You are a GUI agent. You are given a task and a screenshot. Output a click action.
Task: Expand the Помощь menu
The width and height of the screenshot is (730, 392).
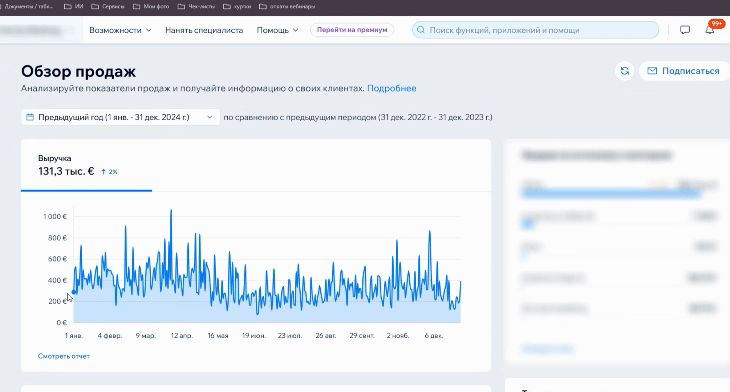coord(277,30)
